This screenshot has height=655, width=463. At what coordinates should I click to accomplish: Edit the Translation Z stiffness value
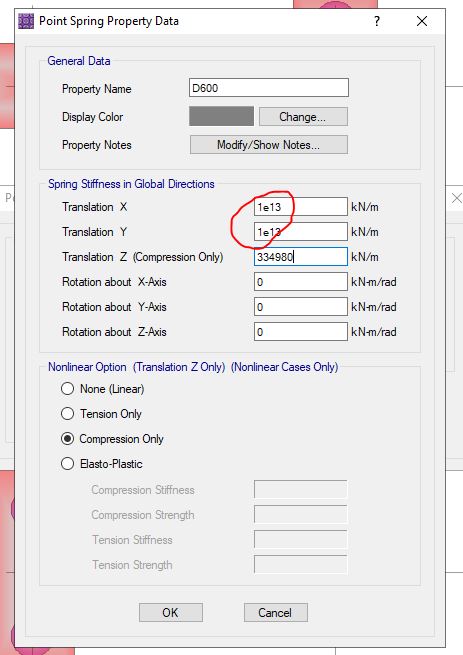pos(300,257)
